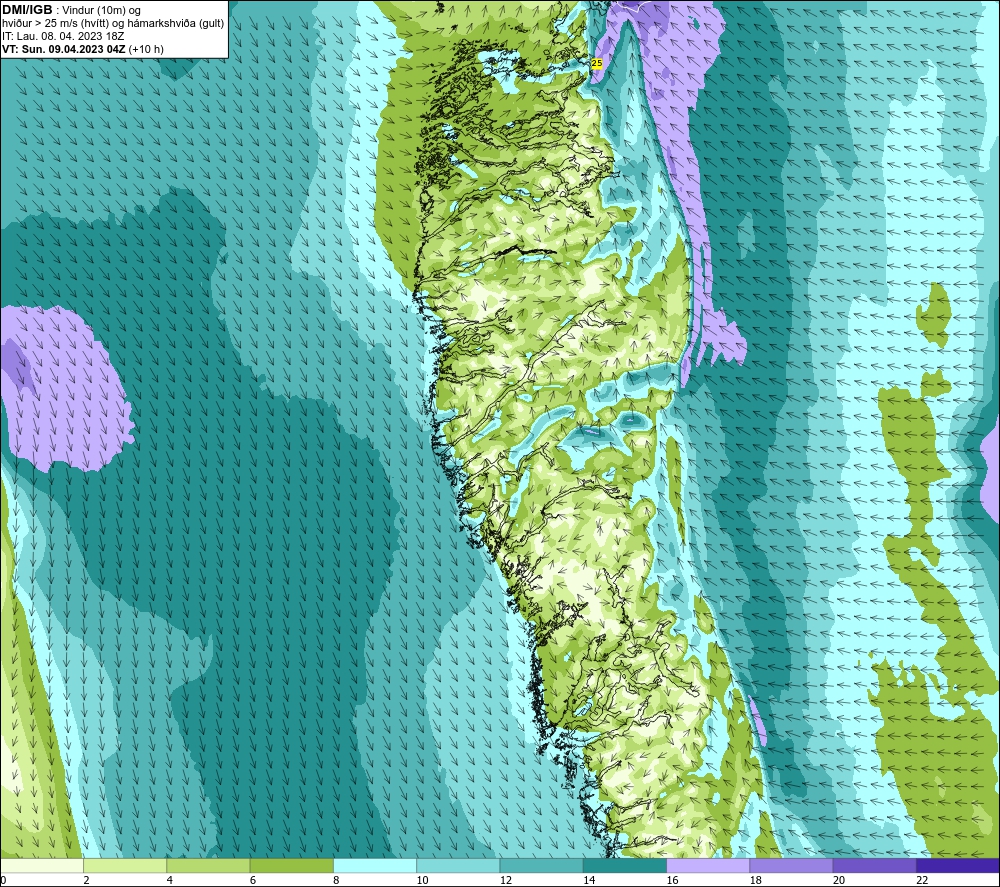Select the 18-20 m/s purple legend swatch
The image size is (1000, 887).
pyautogui.click(x=791, y=866)
